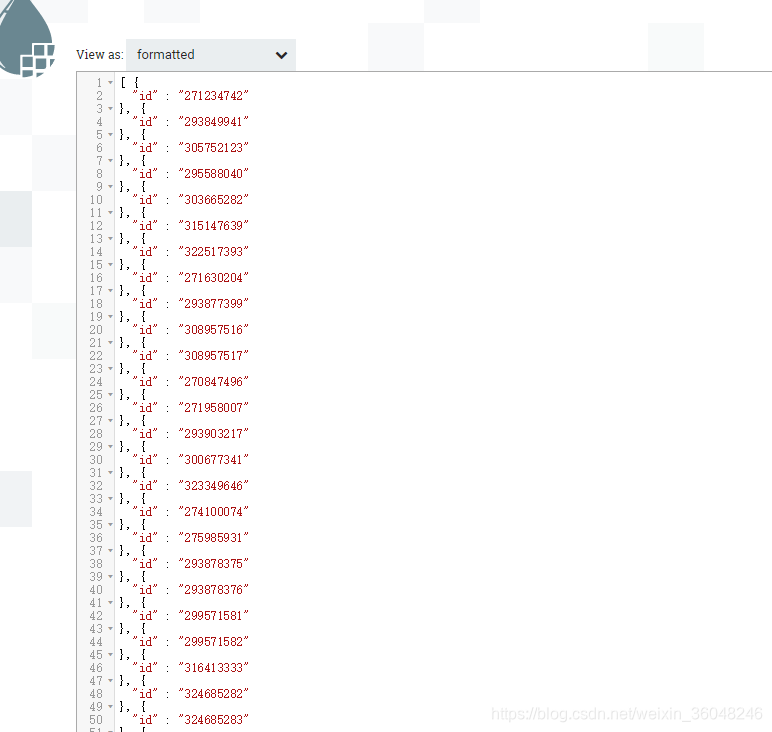Image resolution: width=772 pixels, height=732 pixels.
Task: Collapse the fold arrow on line 41
Action: coord(110,603)
